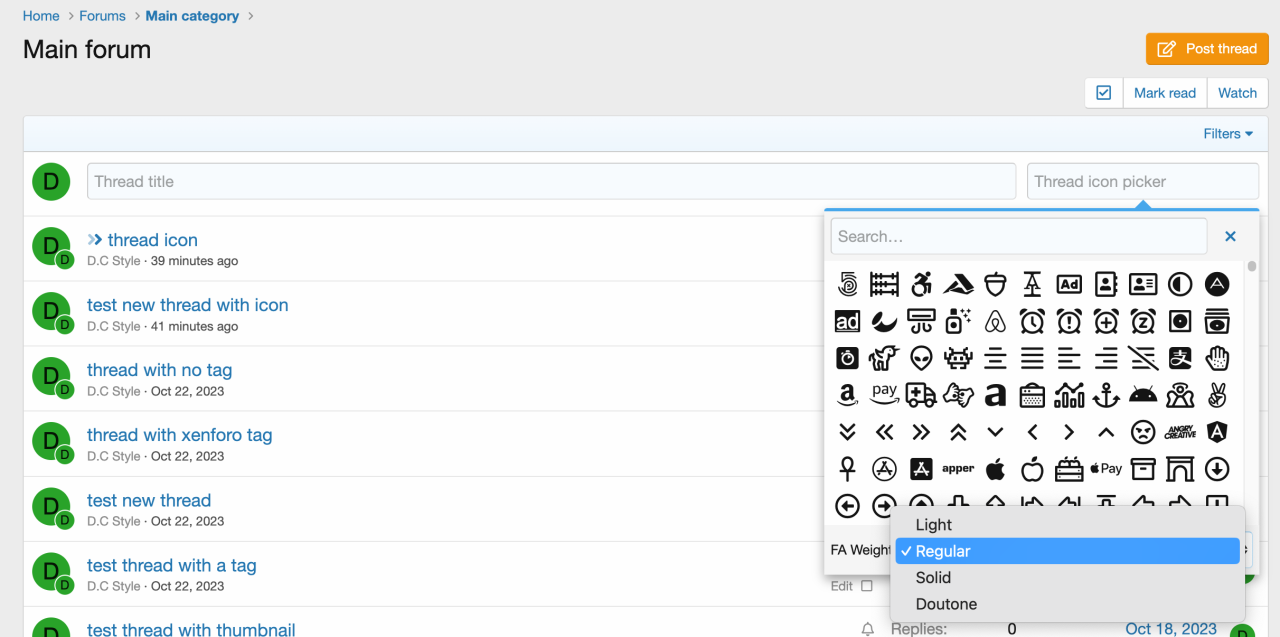1280x637 pixels.
Task: Select the analytics chart icon
Action: tap(1068, 395)
